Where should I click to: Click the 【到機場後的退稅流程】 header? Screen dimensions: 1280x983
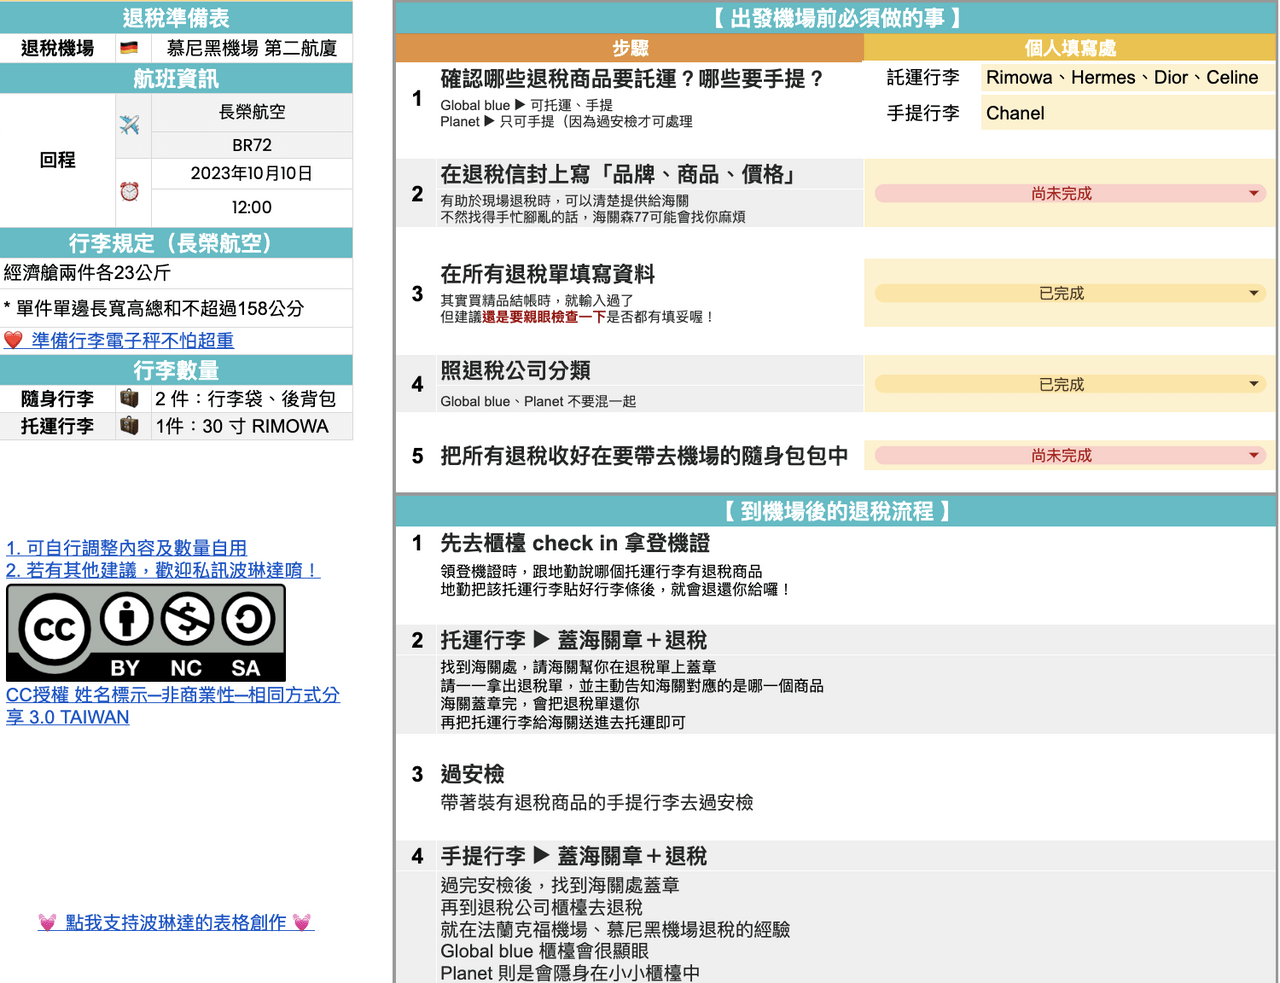(x=836, y=511)
